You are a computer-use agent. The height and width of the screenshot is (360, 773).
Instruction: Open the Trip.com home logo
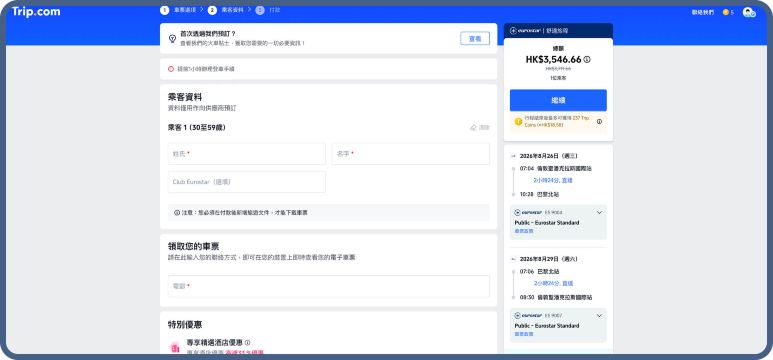click(36, 12)
